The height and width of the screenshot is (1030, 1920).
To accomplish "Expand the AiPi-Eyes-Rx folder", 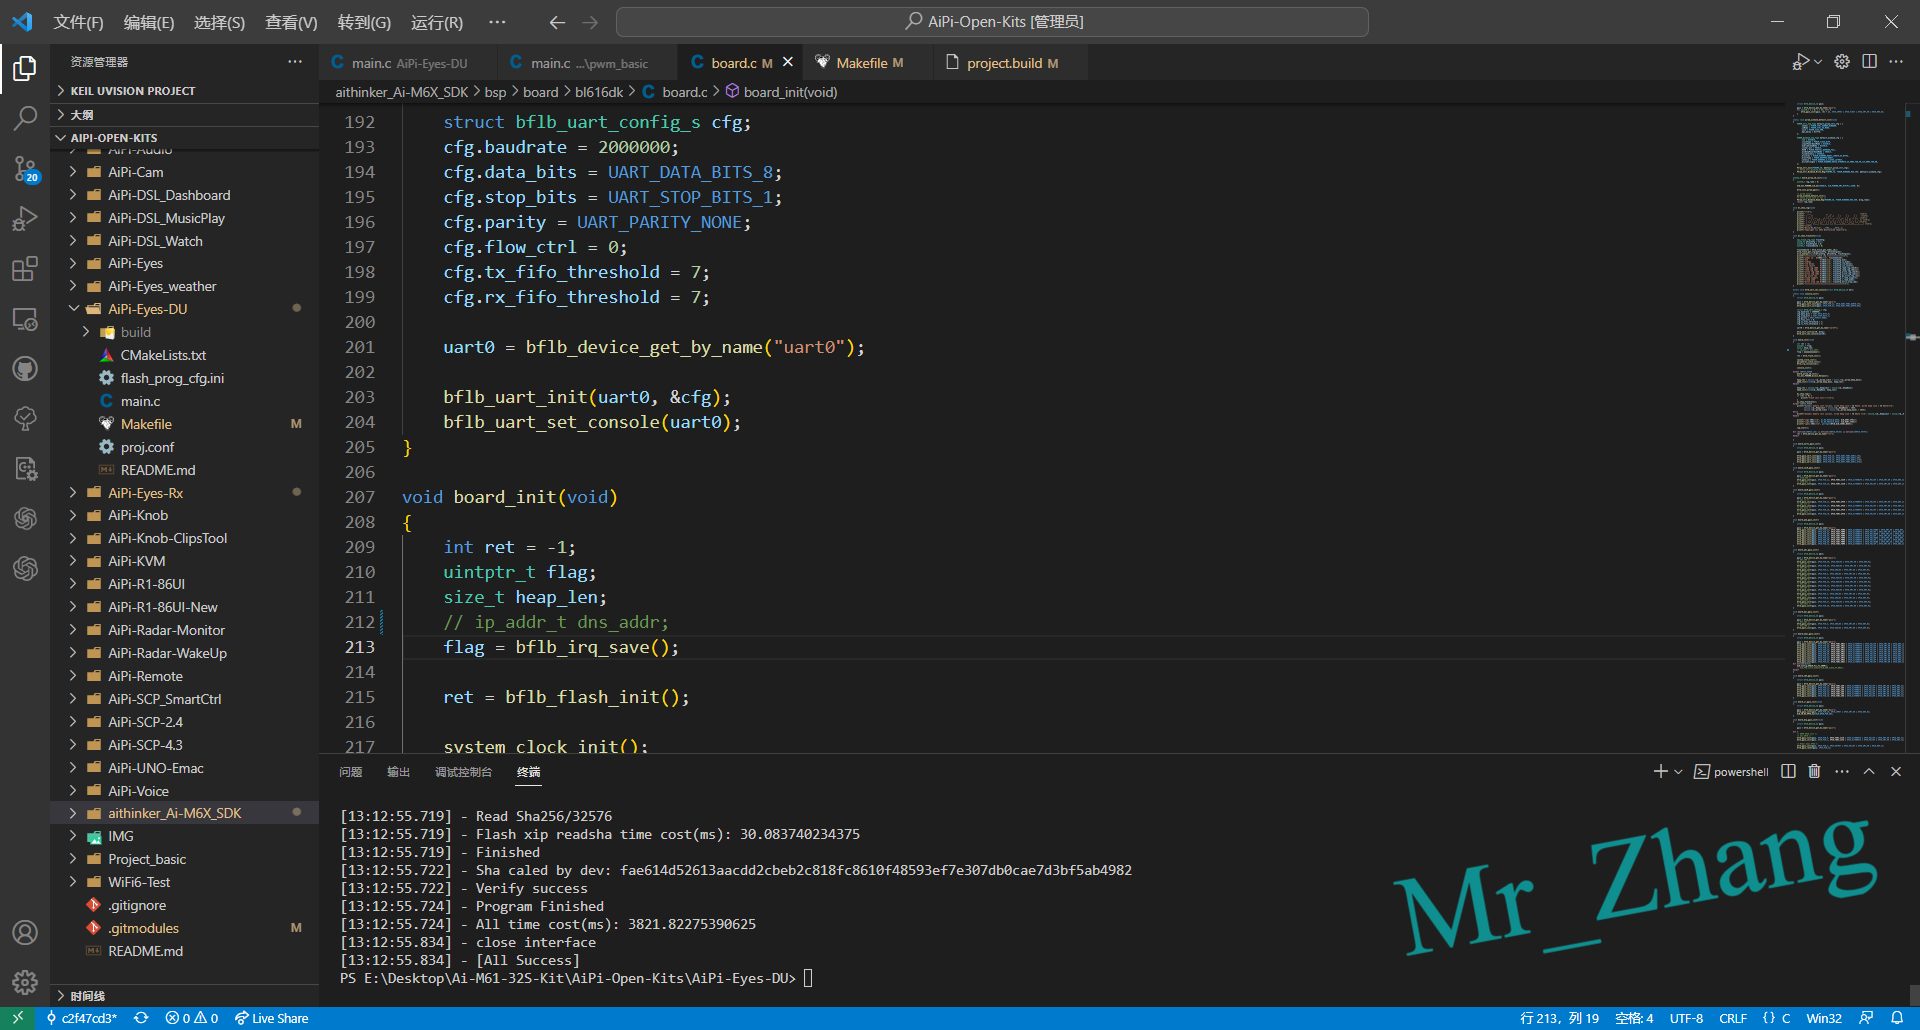I will [x=145, y=493].
